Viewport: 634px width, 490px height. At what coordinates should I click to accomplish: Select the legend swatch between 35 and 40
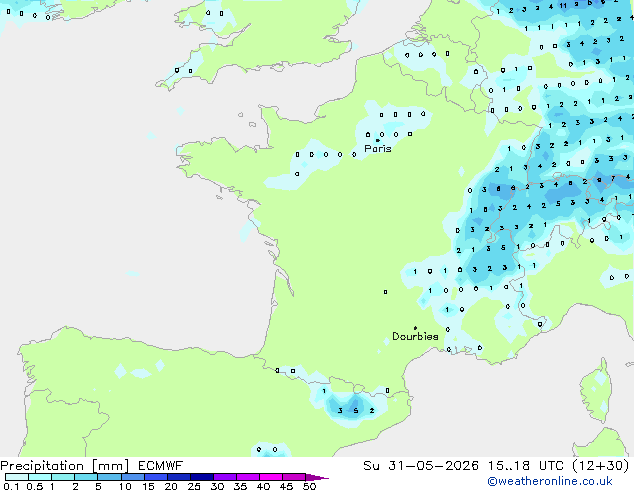tap(248, 477)
